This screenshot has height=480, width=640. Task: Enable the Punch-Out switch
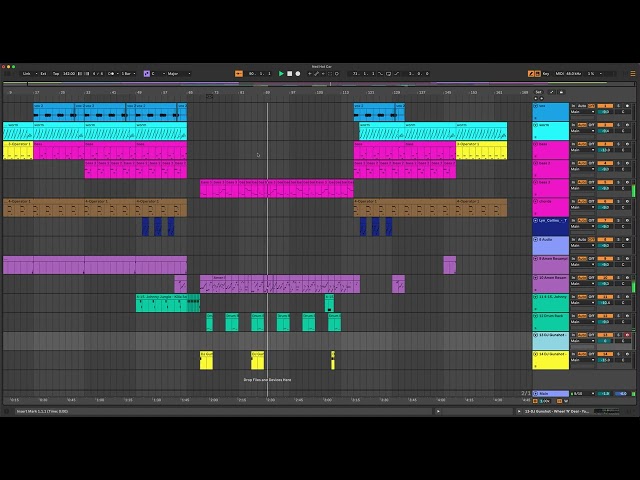tap(396, 73)
